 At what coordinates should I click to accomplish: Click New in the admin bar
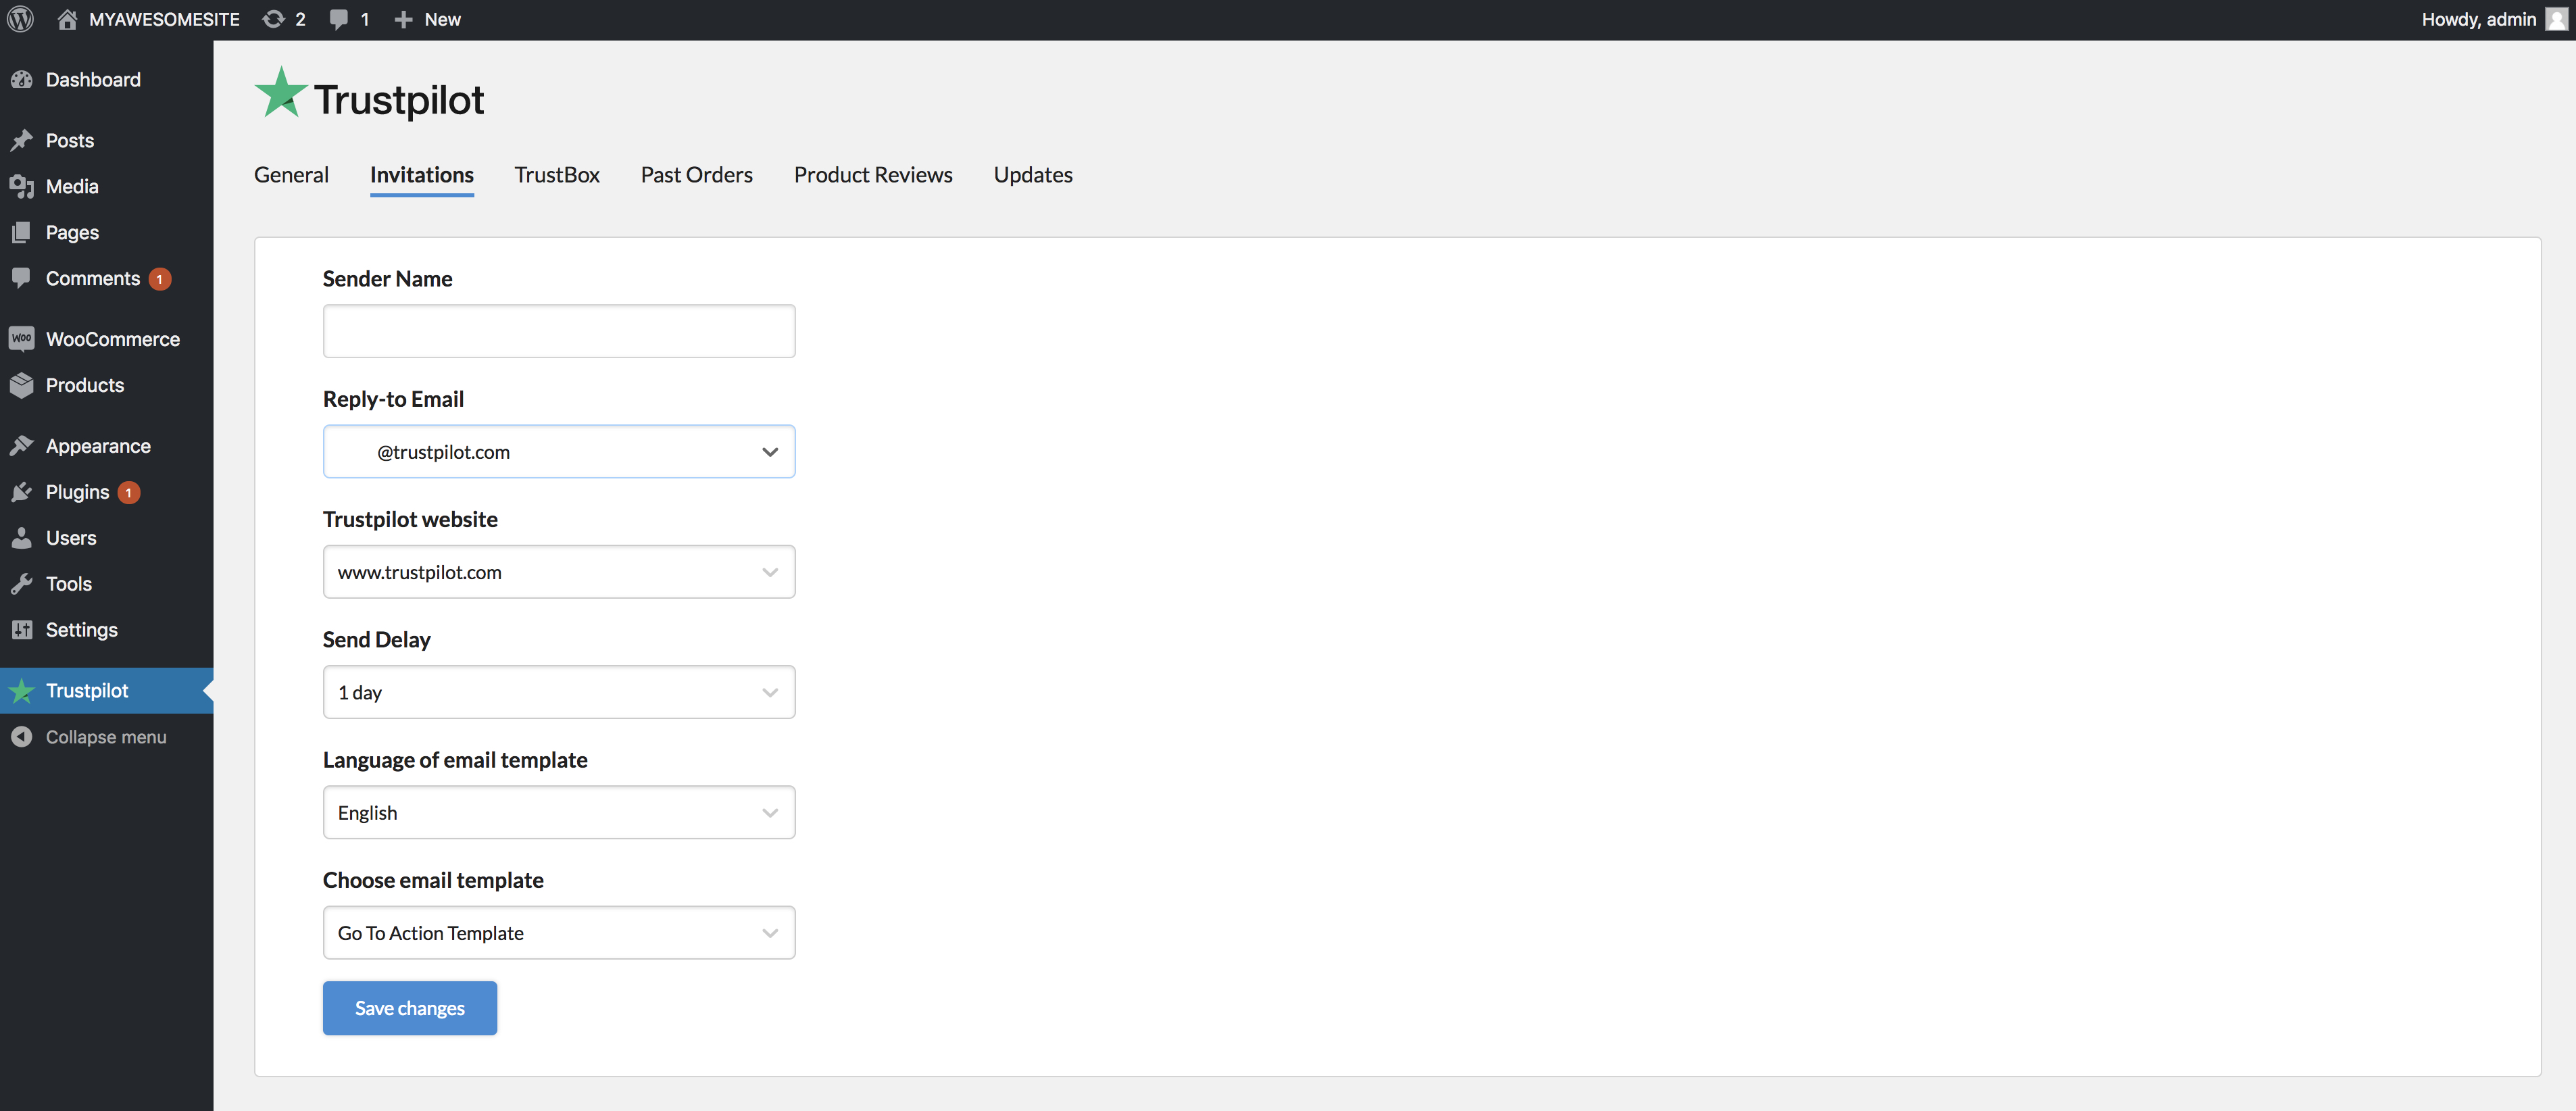pyautogui.click(x=442, y=19)
